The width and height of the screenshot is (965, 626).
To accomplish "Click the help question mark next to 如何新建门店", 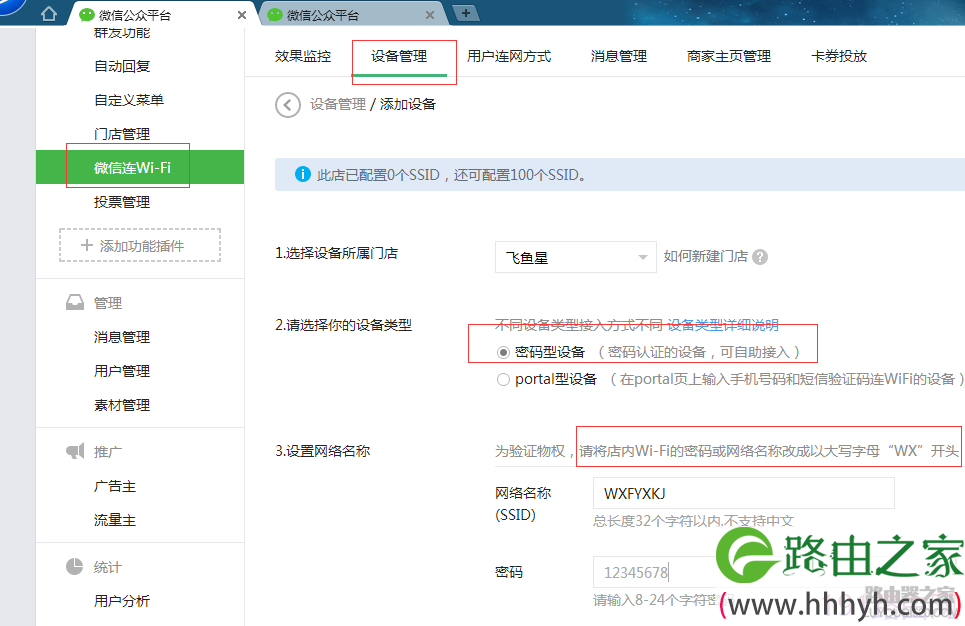I will pyautogui.click(x=760, y=257).
